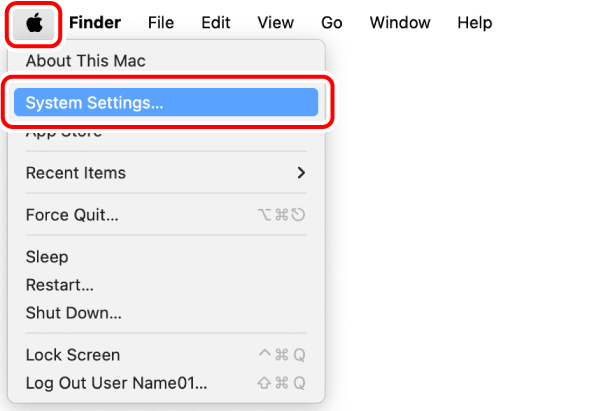Open the partially hidden App Store entry
Image resolution: width=600 pixels, height=411 pixels.
(x=64, y=133)
